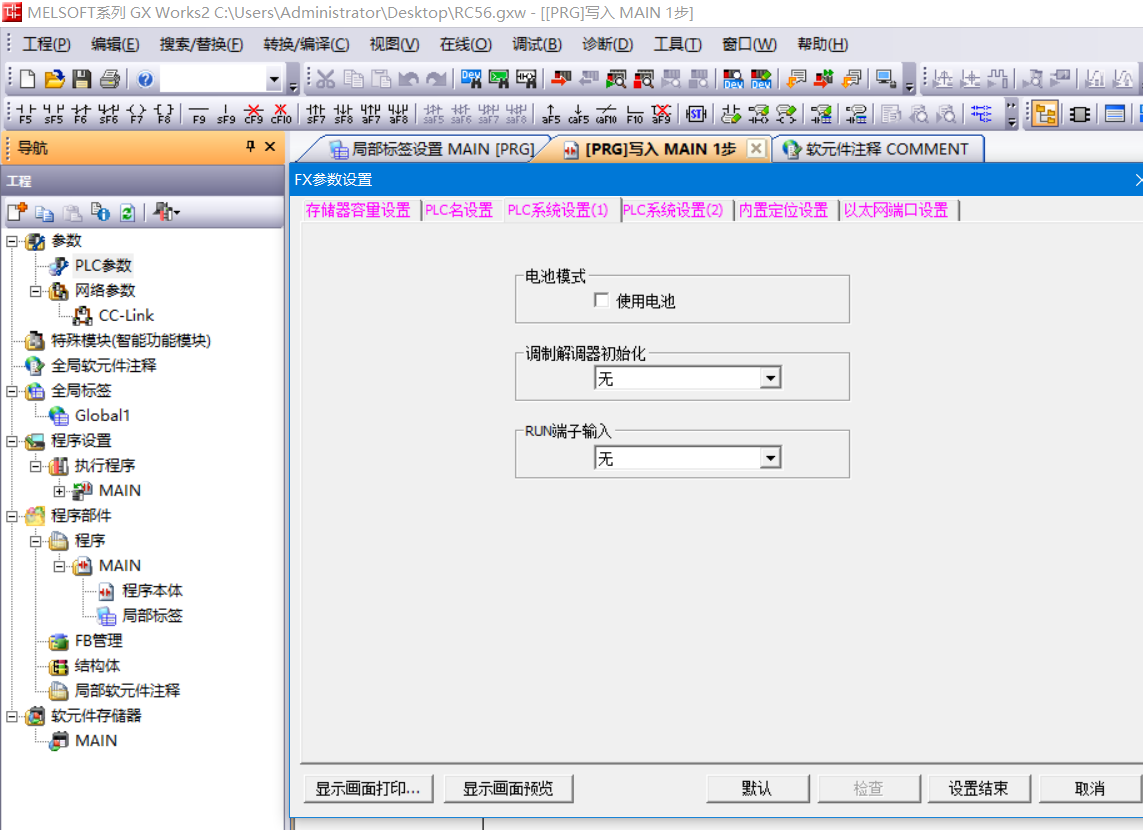Switch to the PLC系统设置(2) tab

[x=673, y=210]
